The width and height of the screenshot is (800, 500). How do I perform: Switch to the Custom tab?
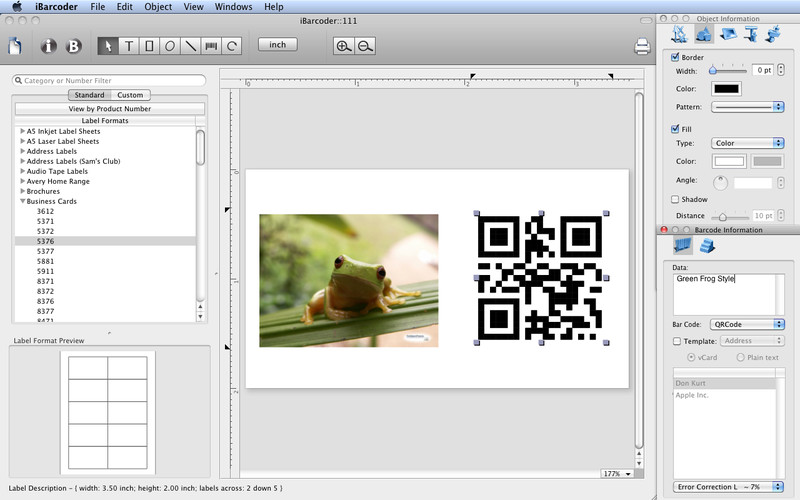130,95
